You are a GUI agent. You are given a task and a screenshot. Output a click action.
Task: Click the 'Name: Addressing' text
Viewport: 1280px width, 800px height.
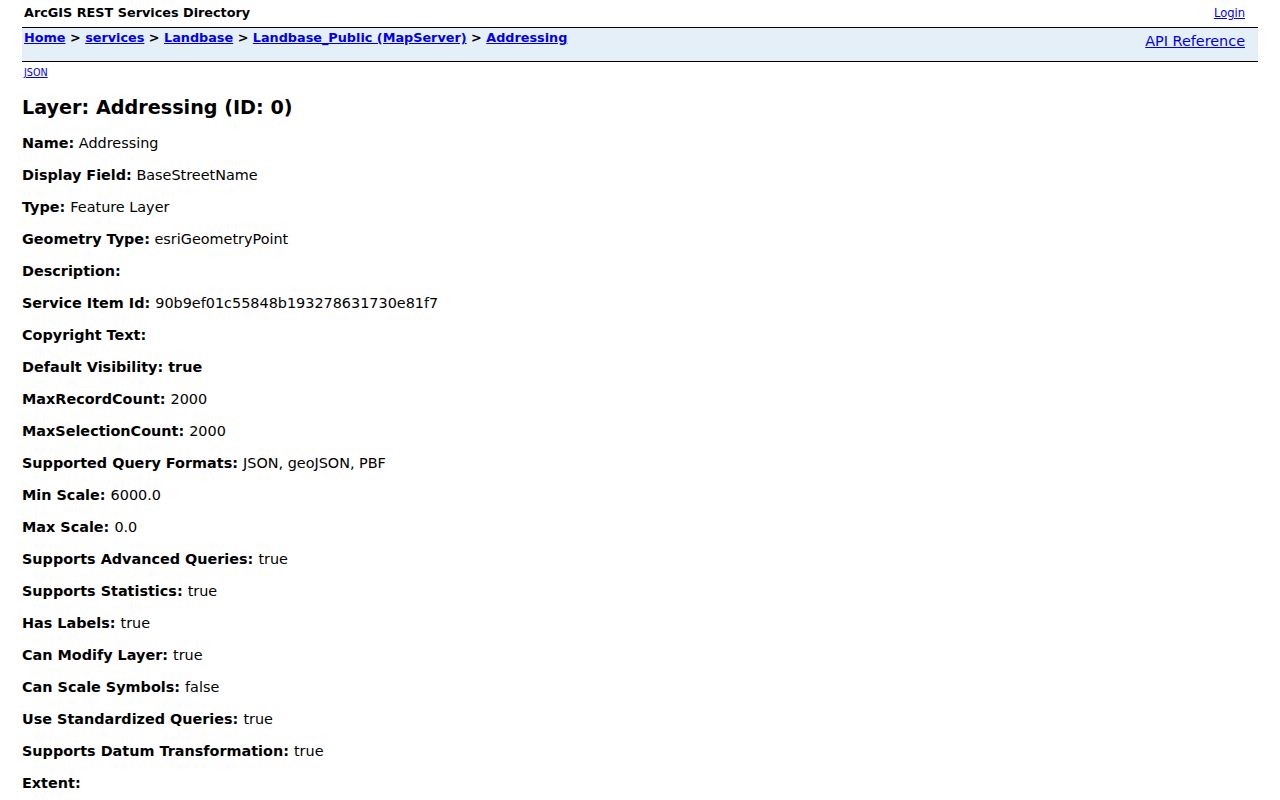[x=90, y=143]
